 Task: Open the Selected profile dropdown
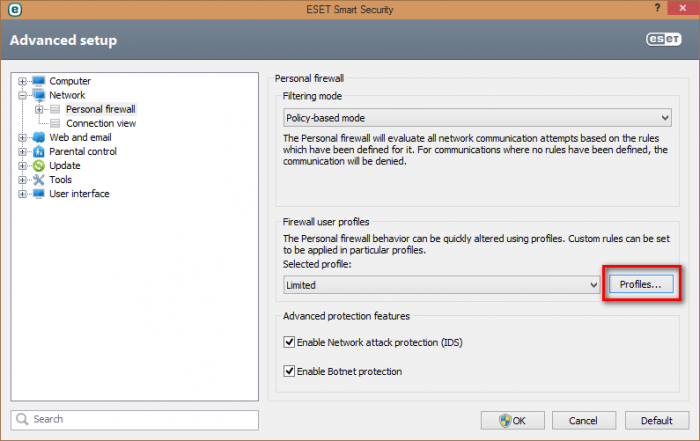click(441, 285)
